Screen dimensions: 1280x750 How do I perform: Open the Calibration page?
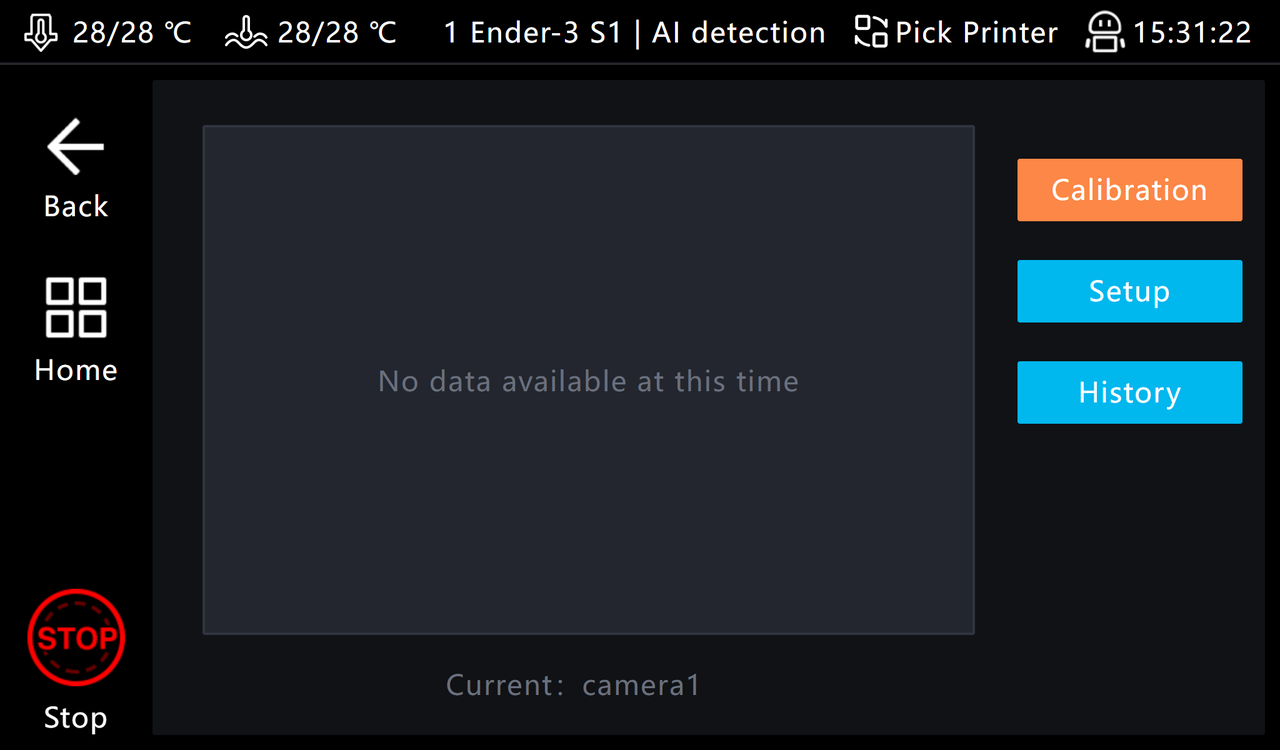click(1129, 190)
